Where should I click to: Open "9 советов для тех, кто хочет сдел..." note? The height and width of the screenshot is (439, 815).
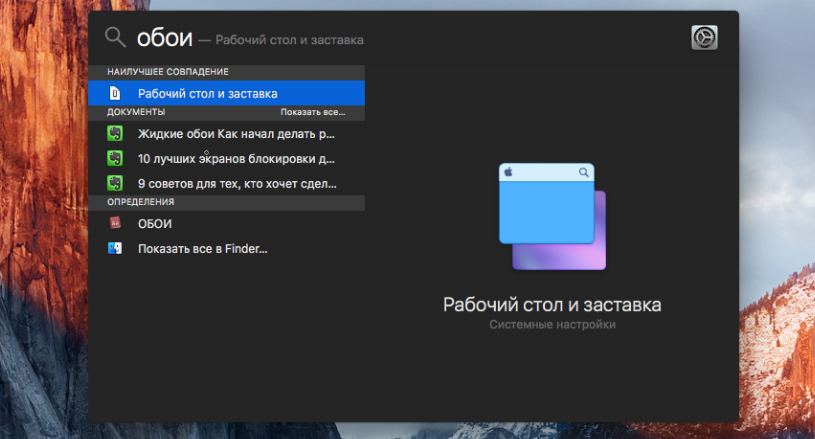[227, 183]
